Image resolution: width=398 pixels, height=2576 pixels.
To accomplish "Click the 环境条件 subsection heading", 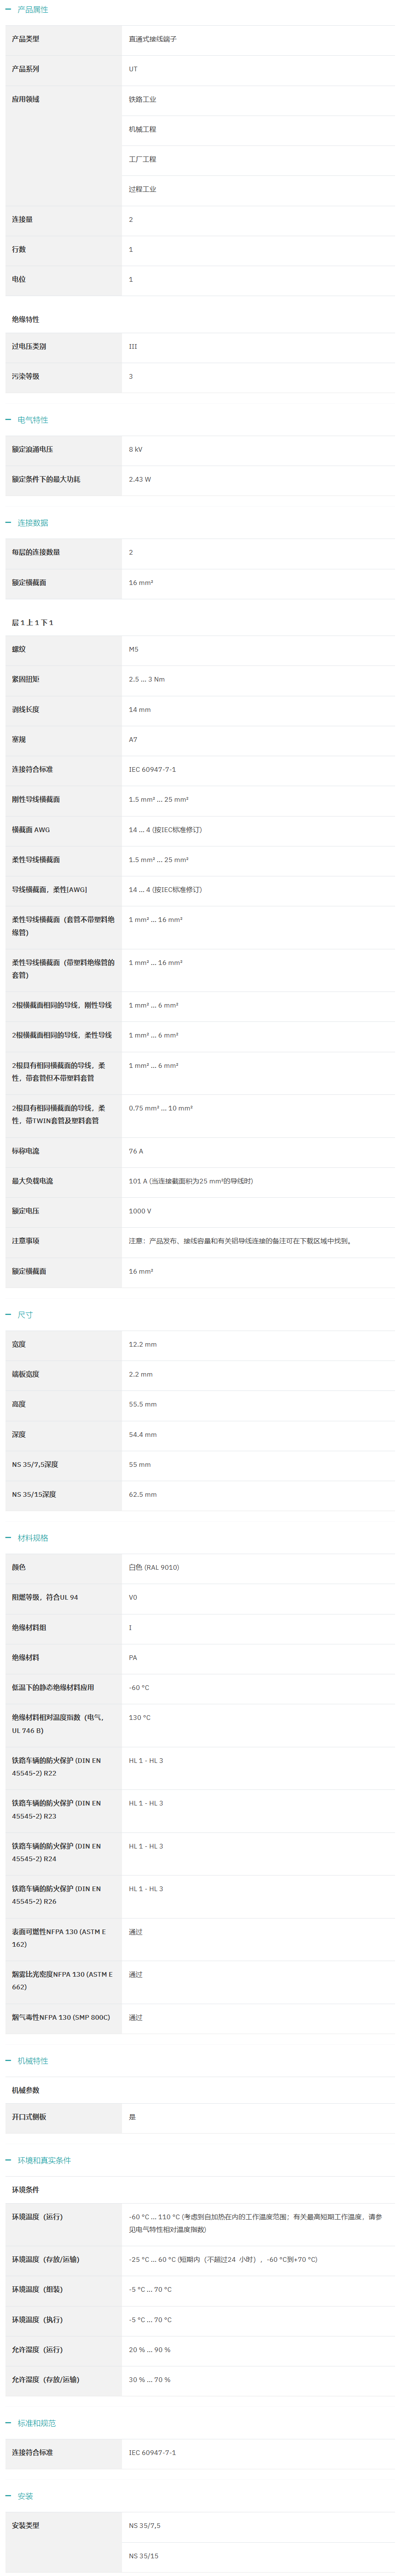I will [x=26, y=2190].
